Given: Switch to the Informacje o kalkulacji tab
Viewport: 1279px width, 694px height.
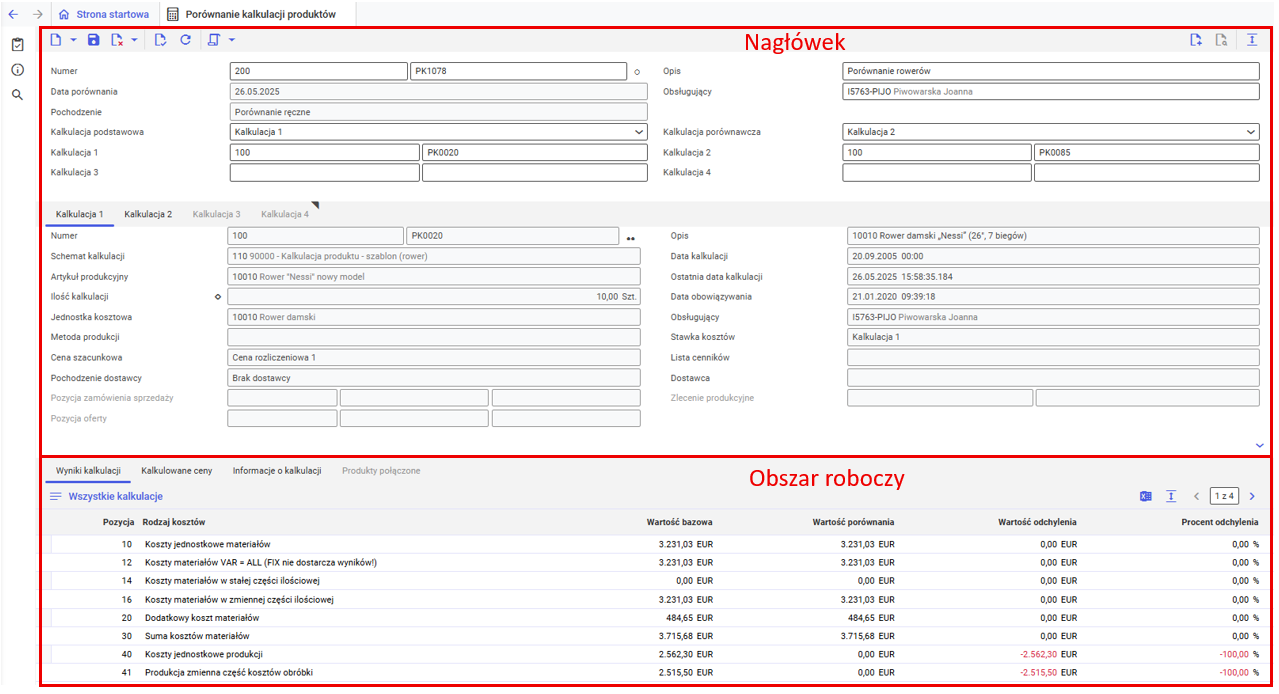Looking at the screenshot, I should pos(277,470).
